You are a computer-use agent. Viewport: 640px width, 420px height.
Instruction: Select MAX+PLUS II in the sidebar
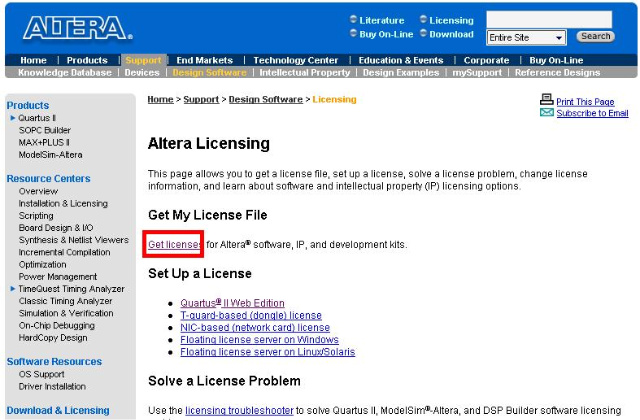pyautogui.click(x=44, y=142)
